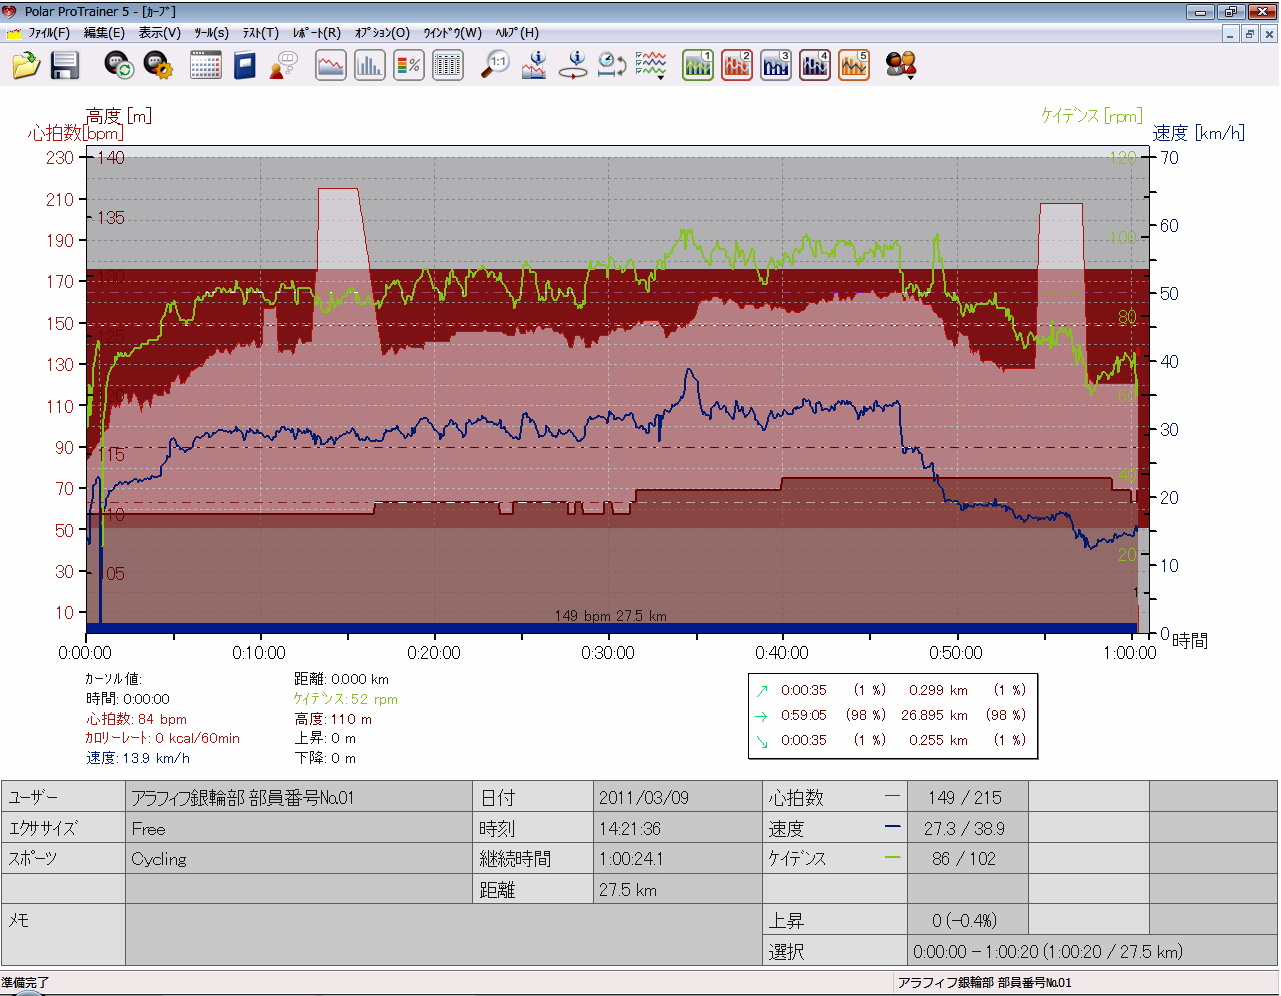Switch to red graph preset 2
The width and height of the screenshot is (1281, 996).
[737, 66]
